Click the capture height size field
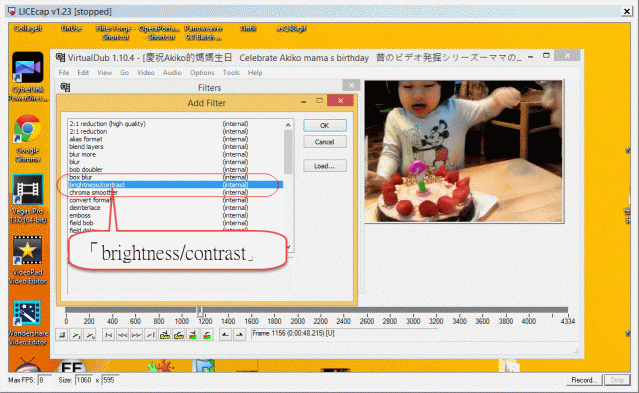The width and height of the screenshot is (639, 393). point(110,380)
